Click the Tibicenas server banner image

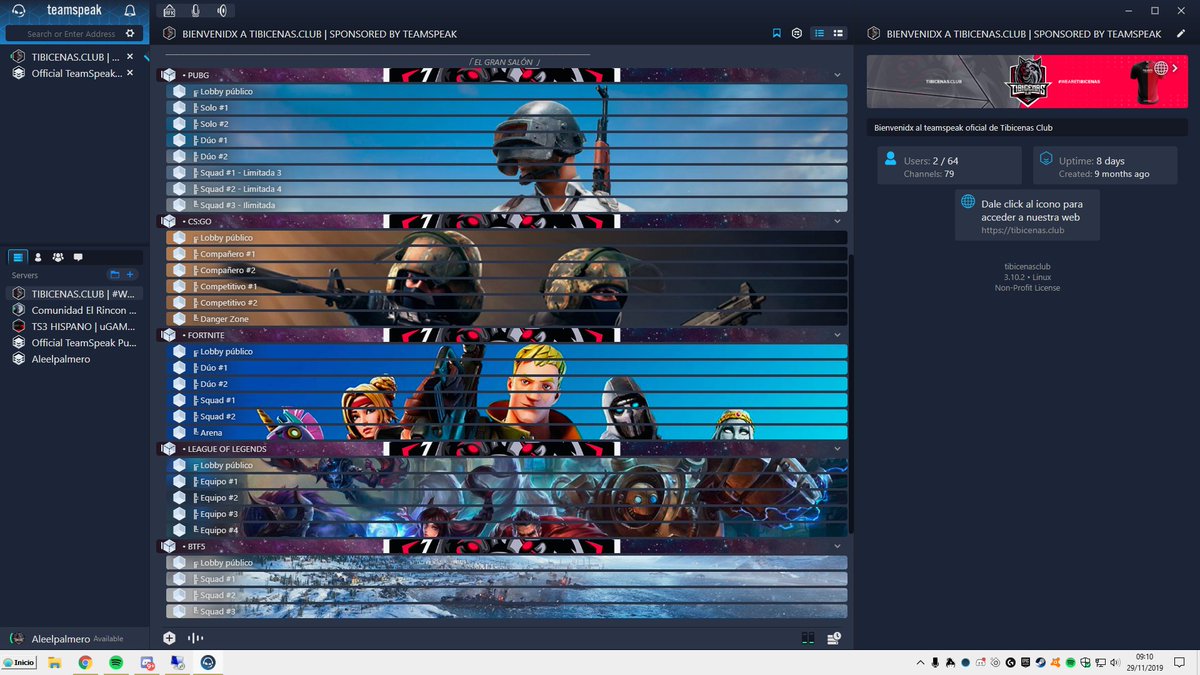coord(1029,81)
